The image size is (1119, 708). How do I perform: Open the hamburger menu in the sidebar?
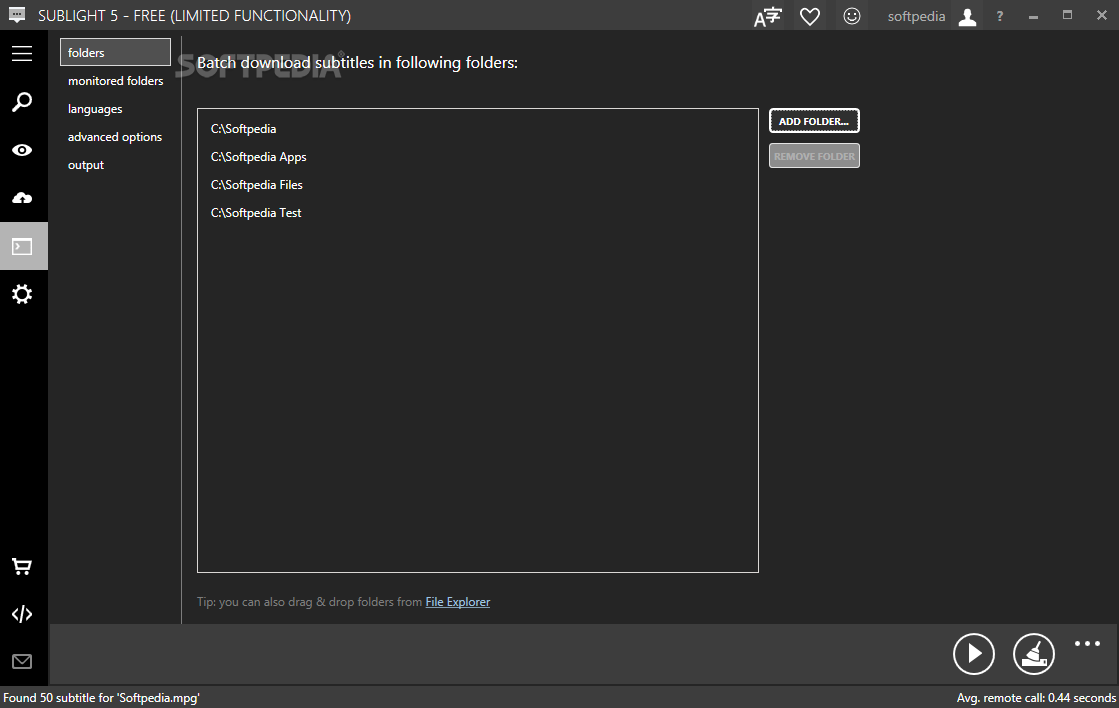[x=22, y=54]
